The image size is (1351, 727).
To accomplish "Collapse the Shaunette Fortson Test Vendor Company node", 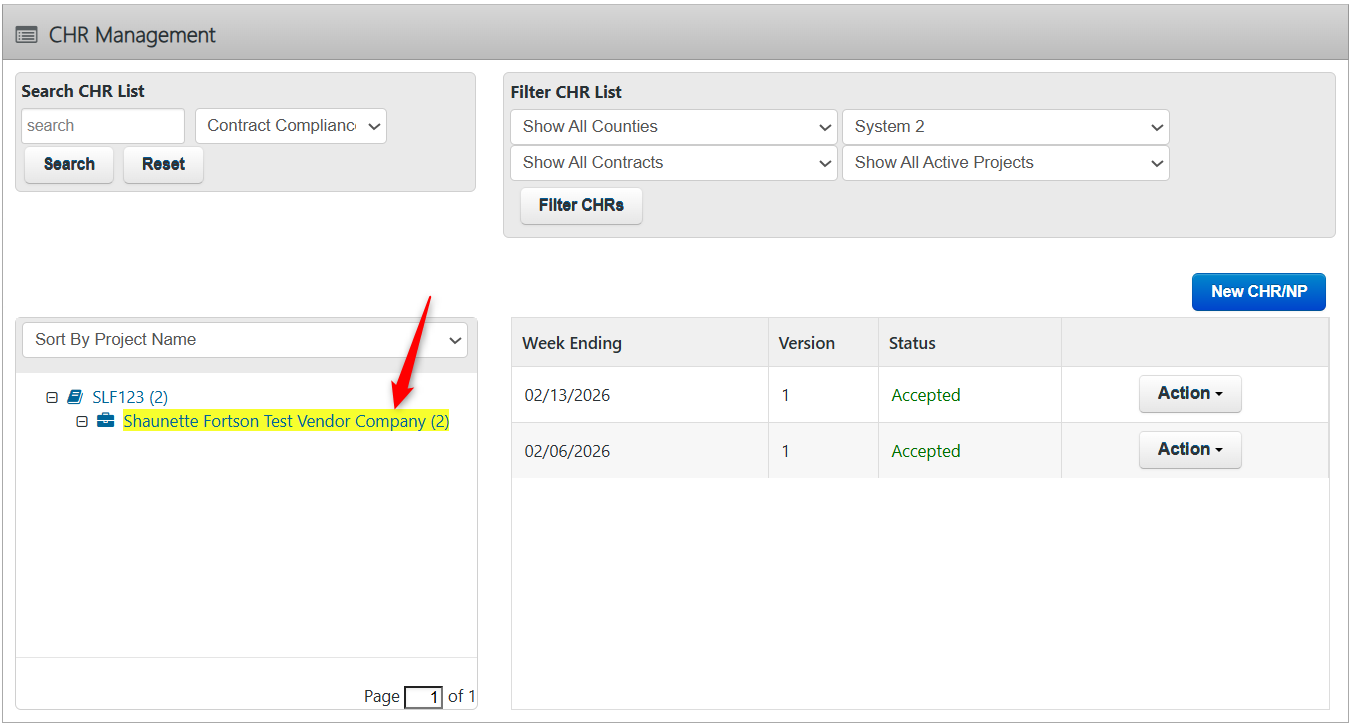I will pos(83,421).
